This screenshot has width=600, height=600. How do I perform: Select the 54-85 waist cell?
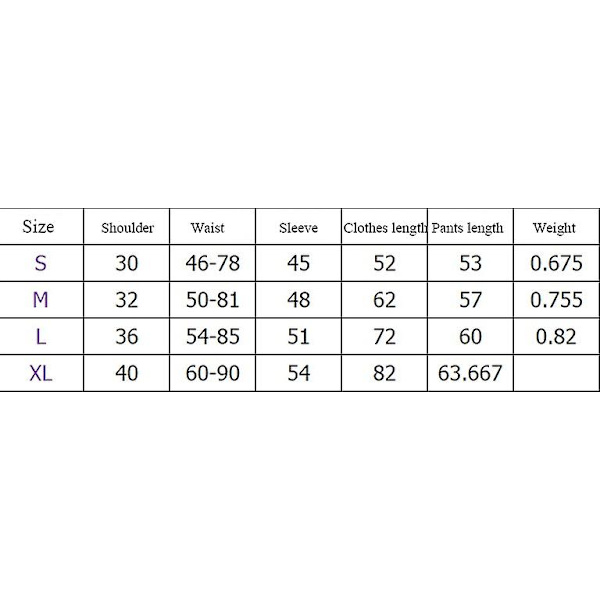point(212,336)
